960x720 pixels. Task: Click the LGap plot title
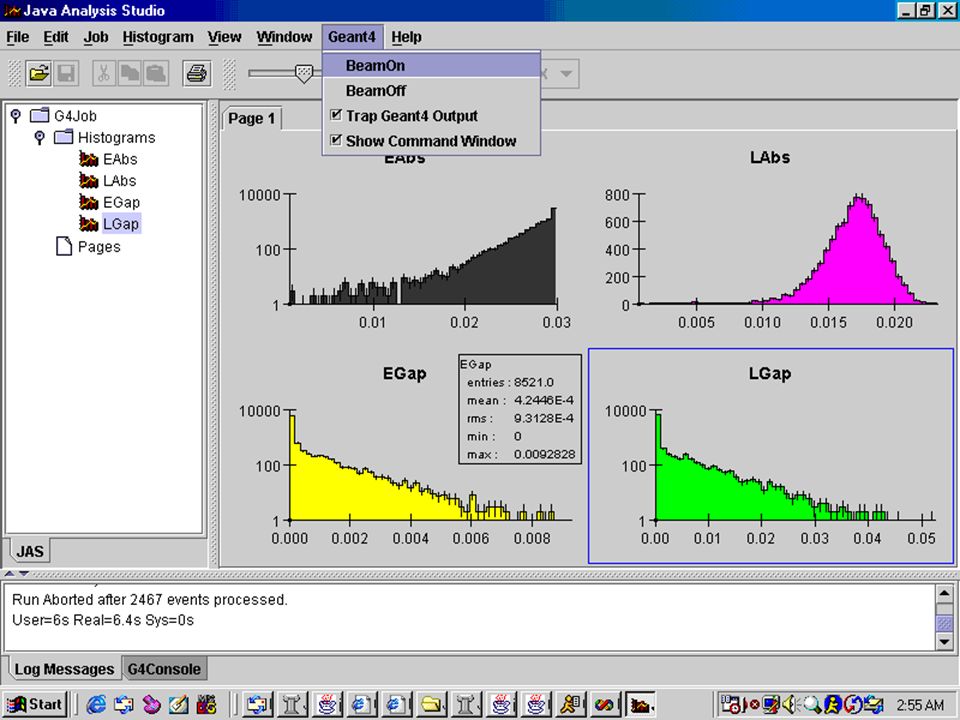(770, 373)
